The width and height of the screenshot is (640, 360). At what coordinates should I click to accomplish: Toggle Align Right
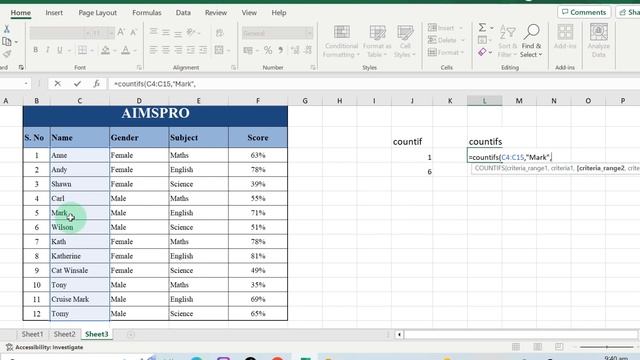178,50
